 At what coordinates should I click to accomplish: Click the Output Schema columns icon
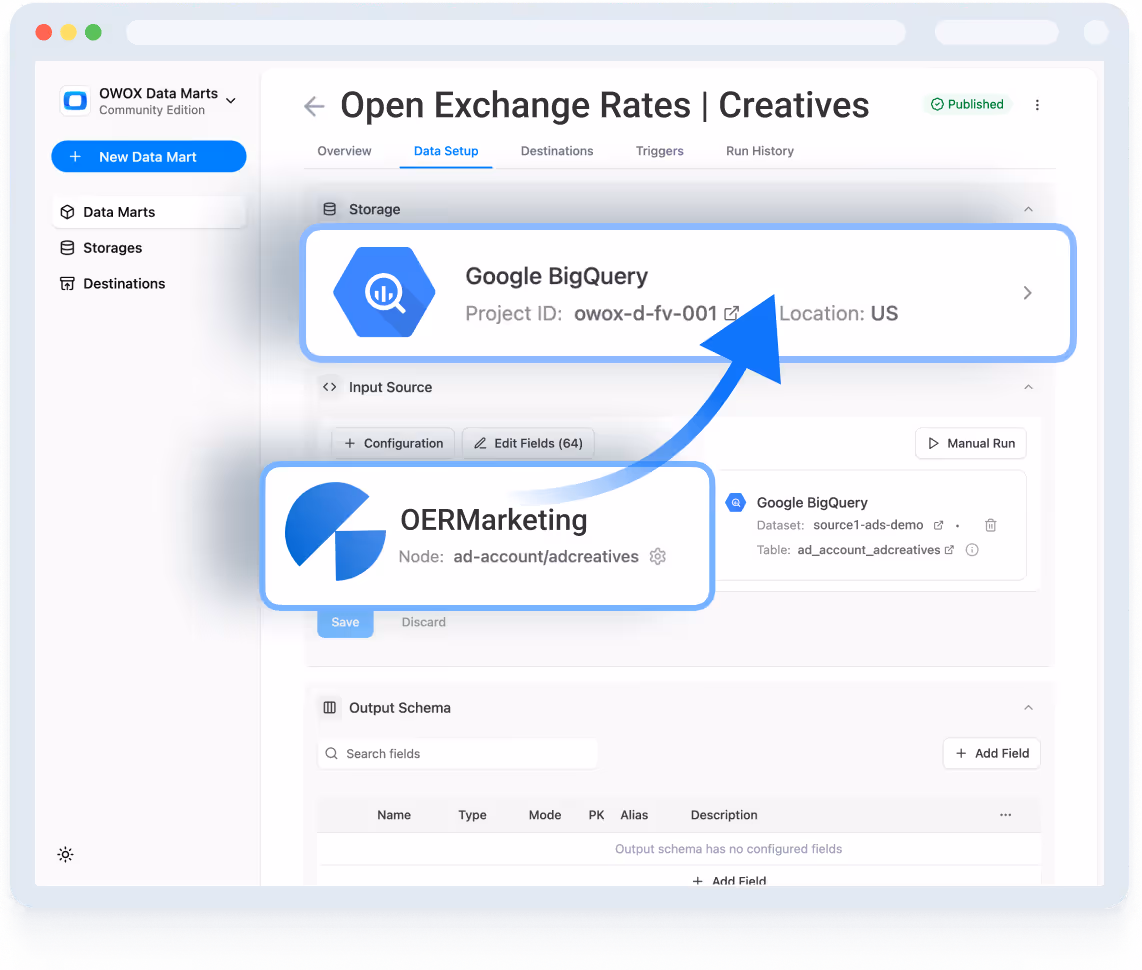(330, 707)
